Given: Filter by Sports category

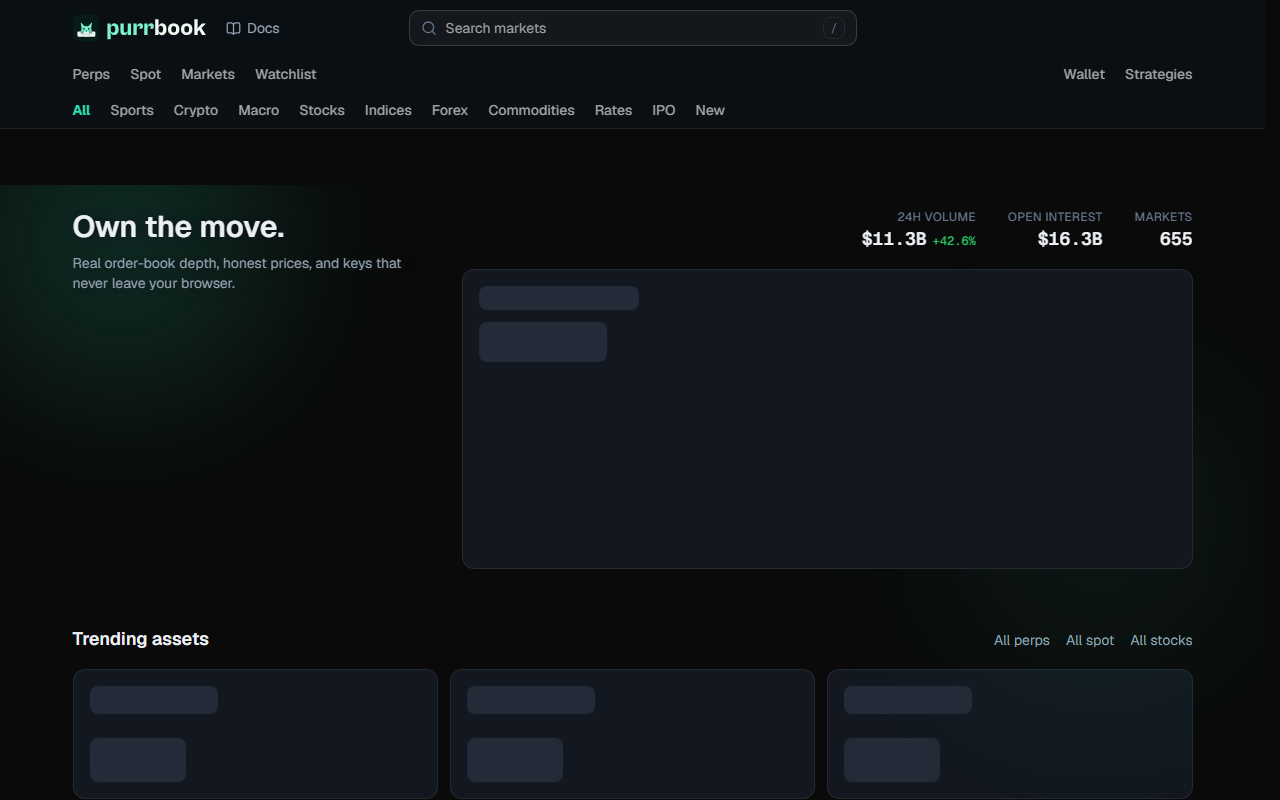Looking at the screenshot, I should tap(132, 110).
